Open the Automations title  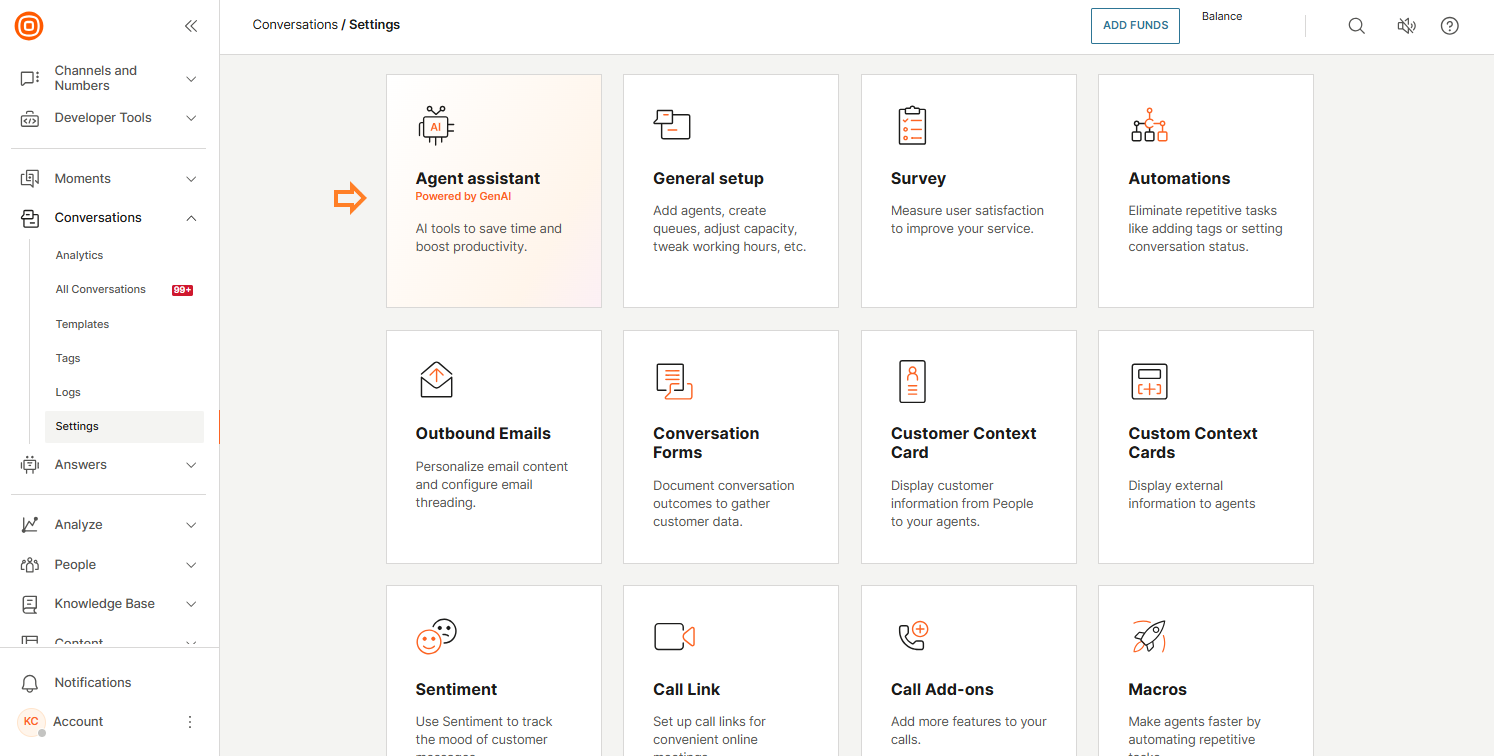[x=1179, y=179]
